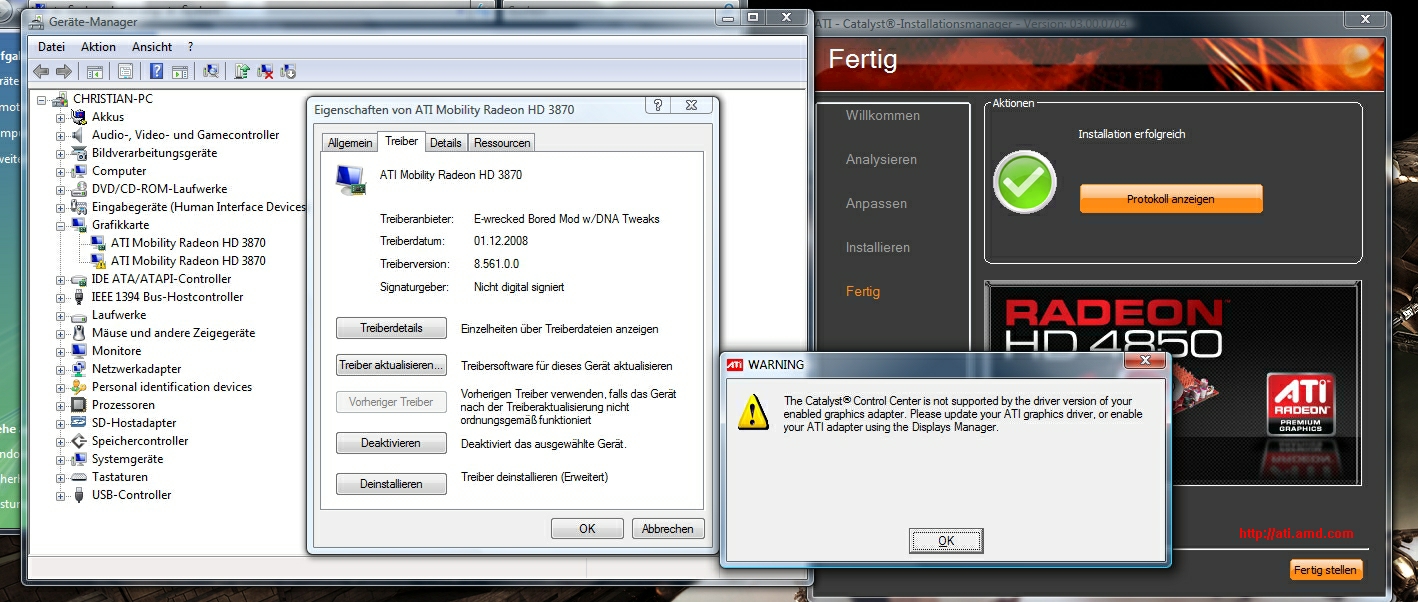The image size is (1418, 602).
Task: Select the Speichercontroller icon in tree
Action: click(79, 441)
